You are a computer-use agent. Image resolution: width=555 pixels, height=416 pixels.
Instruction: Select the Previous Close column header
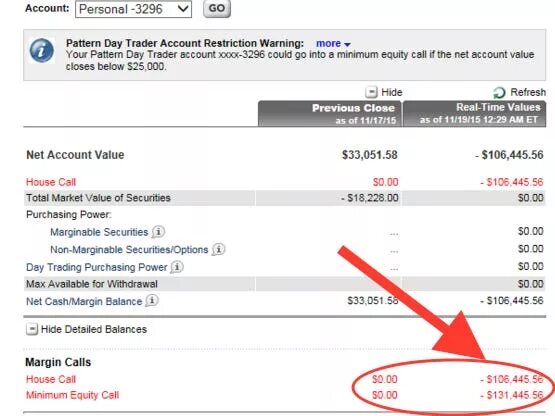point(330,114)
